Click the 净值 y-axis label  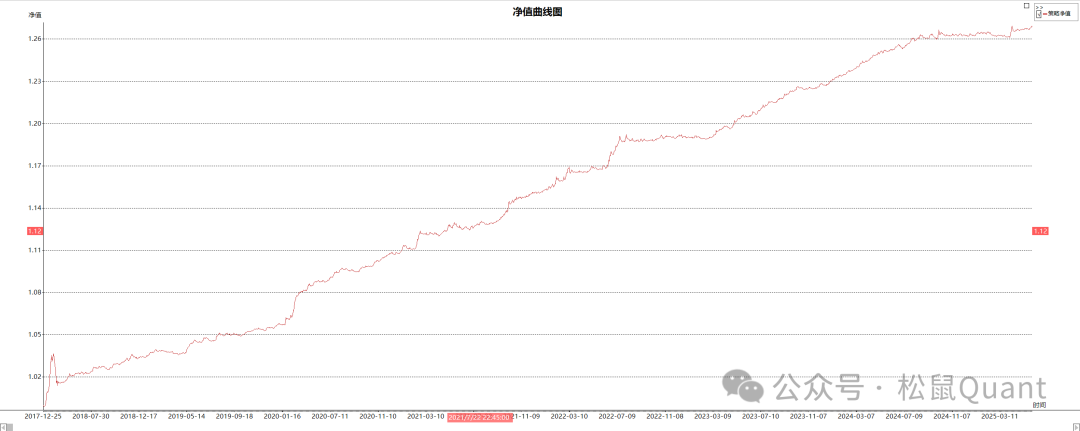pyautogui.click(x=35, y=16)
